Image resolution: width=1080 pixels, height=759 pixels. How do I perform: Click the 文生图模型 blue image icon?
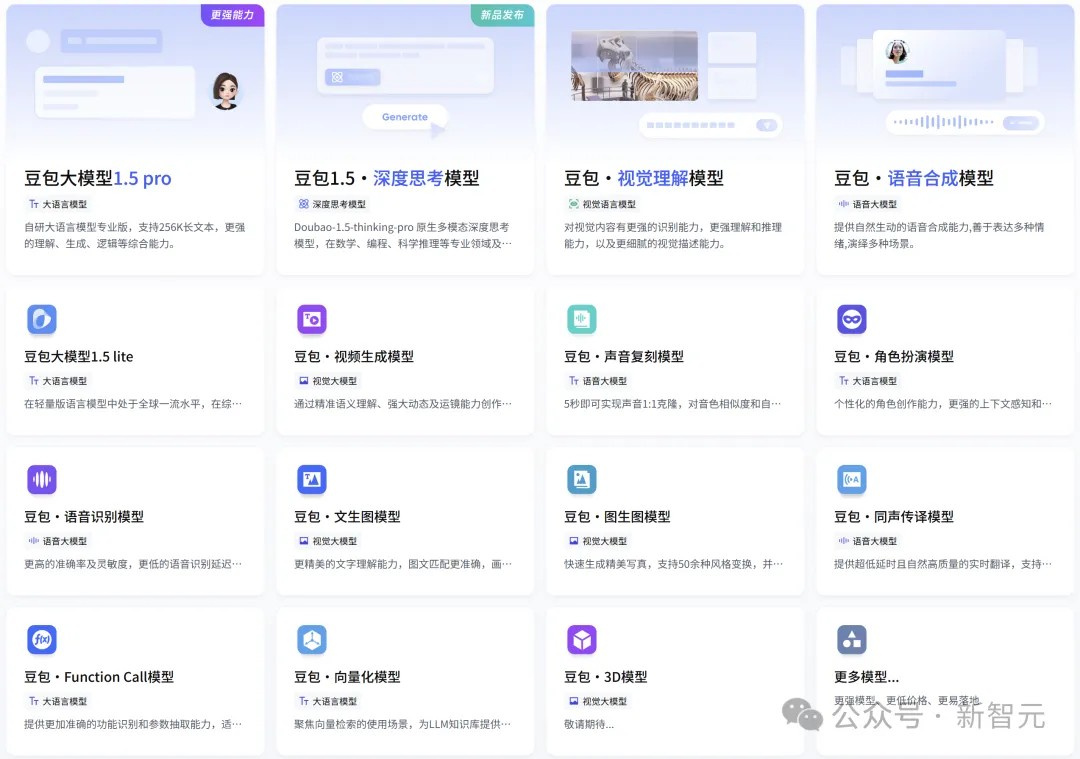tap(312, 479)
